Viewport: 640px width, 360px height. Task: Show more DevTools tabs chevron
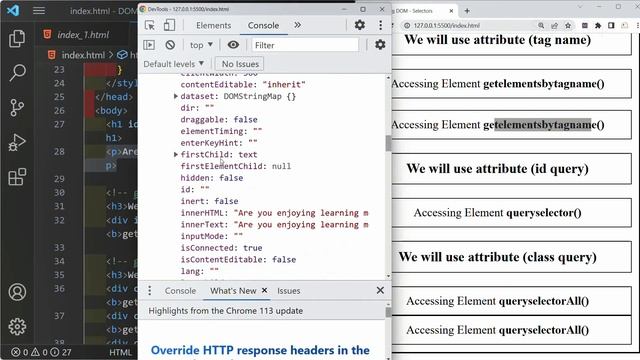(298, 25)
